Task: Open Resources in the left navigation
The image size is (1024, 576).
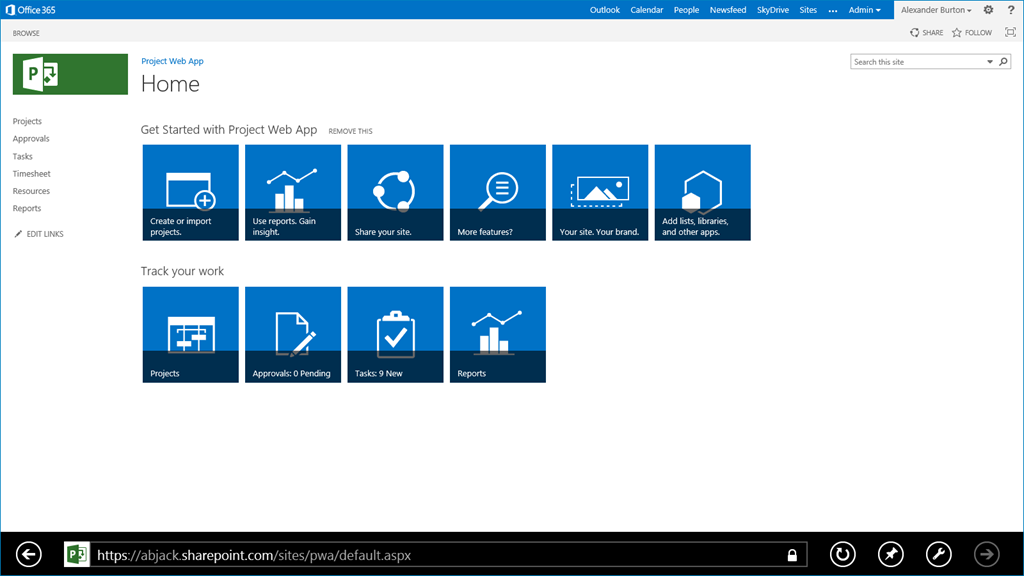Action: (31, 191)
